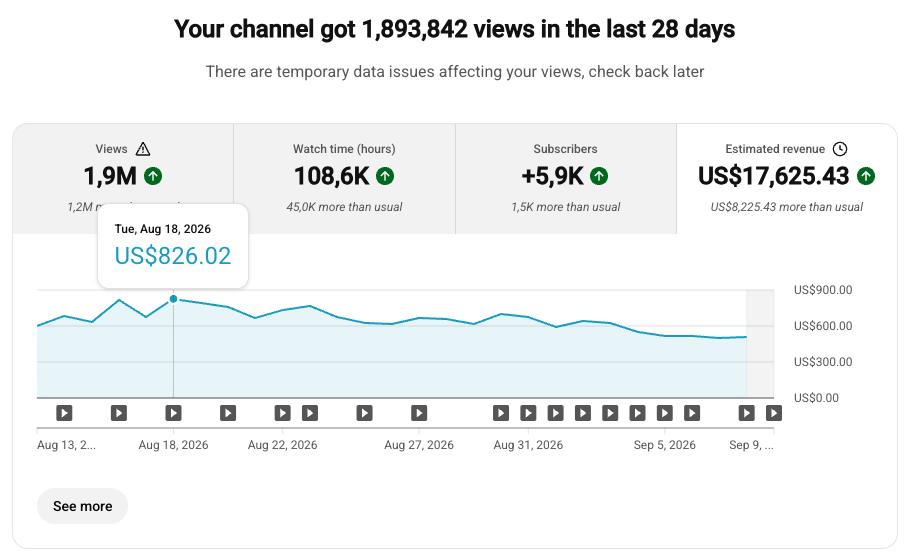
Task: Click the US$826.02 tooltip value
Action: 173,256
